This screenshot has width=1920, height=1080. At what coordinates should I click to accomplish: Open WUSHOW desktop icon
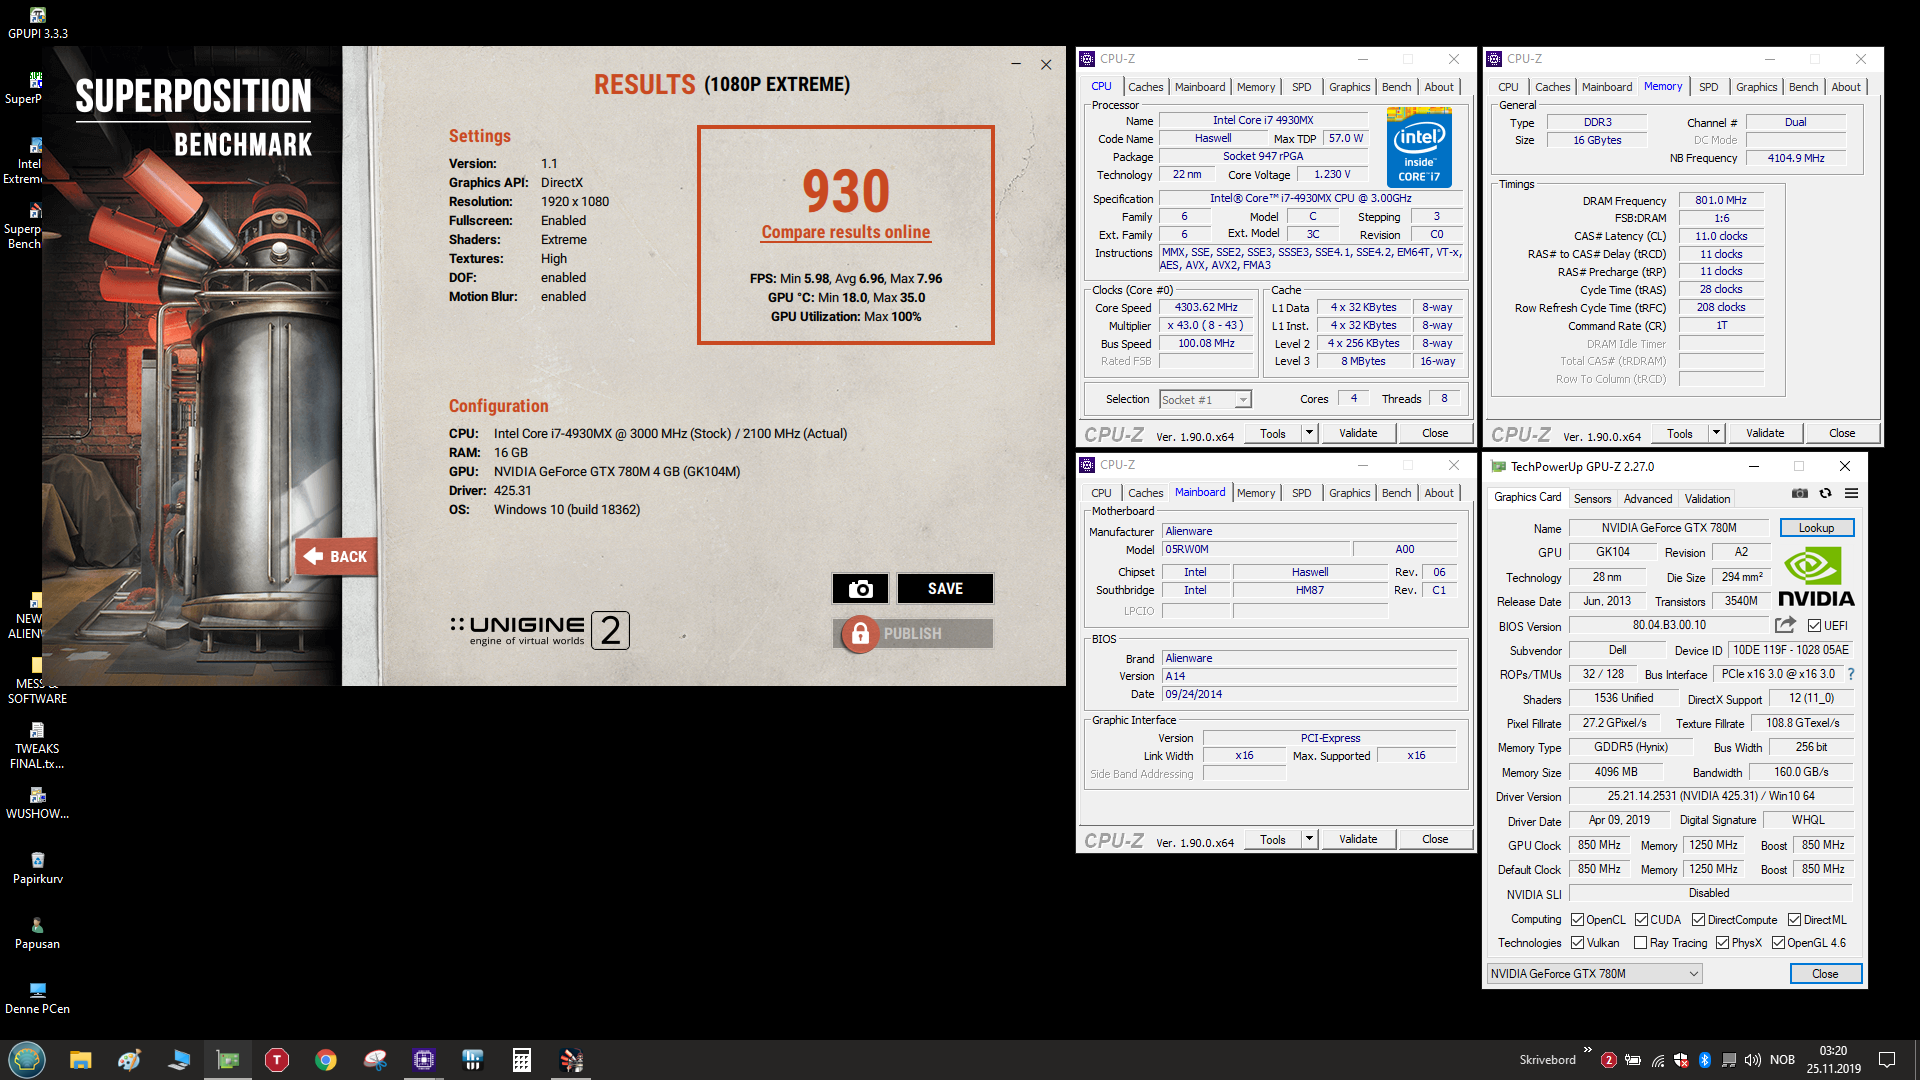tap(37, 804)
